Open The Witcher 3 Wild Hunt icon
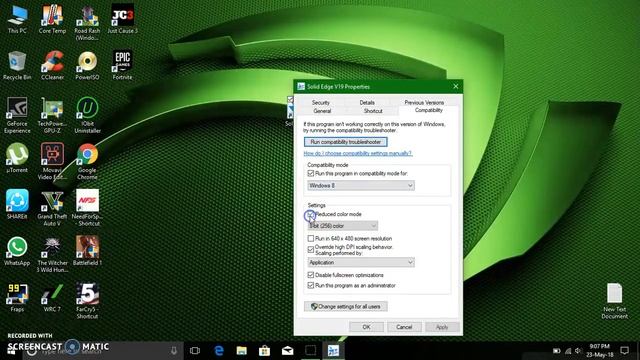The image size is (640, 360). pyautogui.click(x=52, y=255)
